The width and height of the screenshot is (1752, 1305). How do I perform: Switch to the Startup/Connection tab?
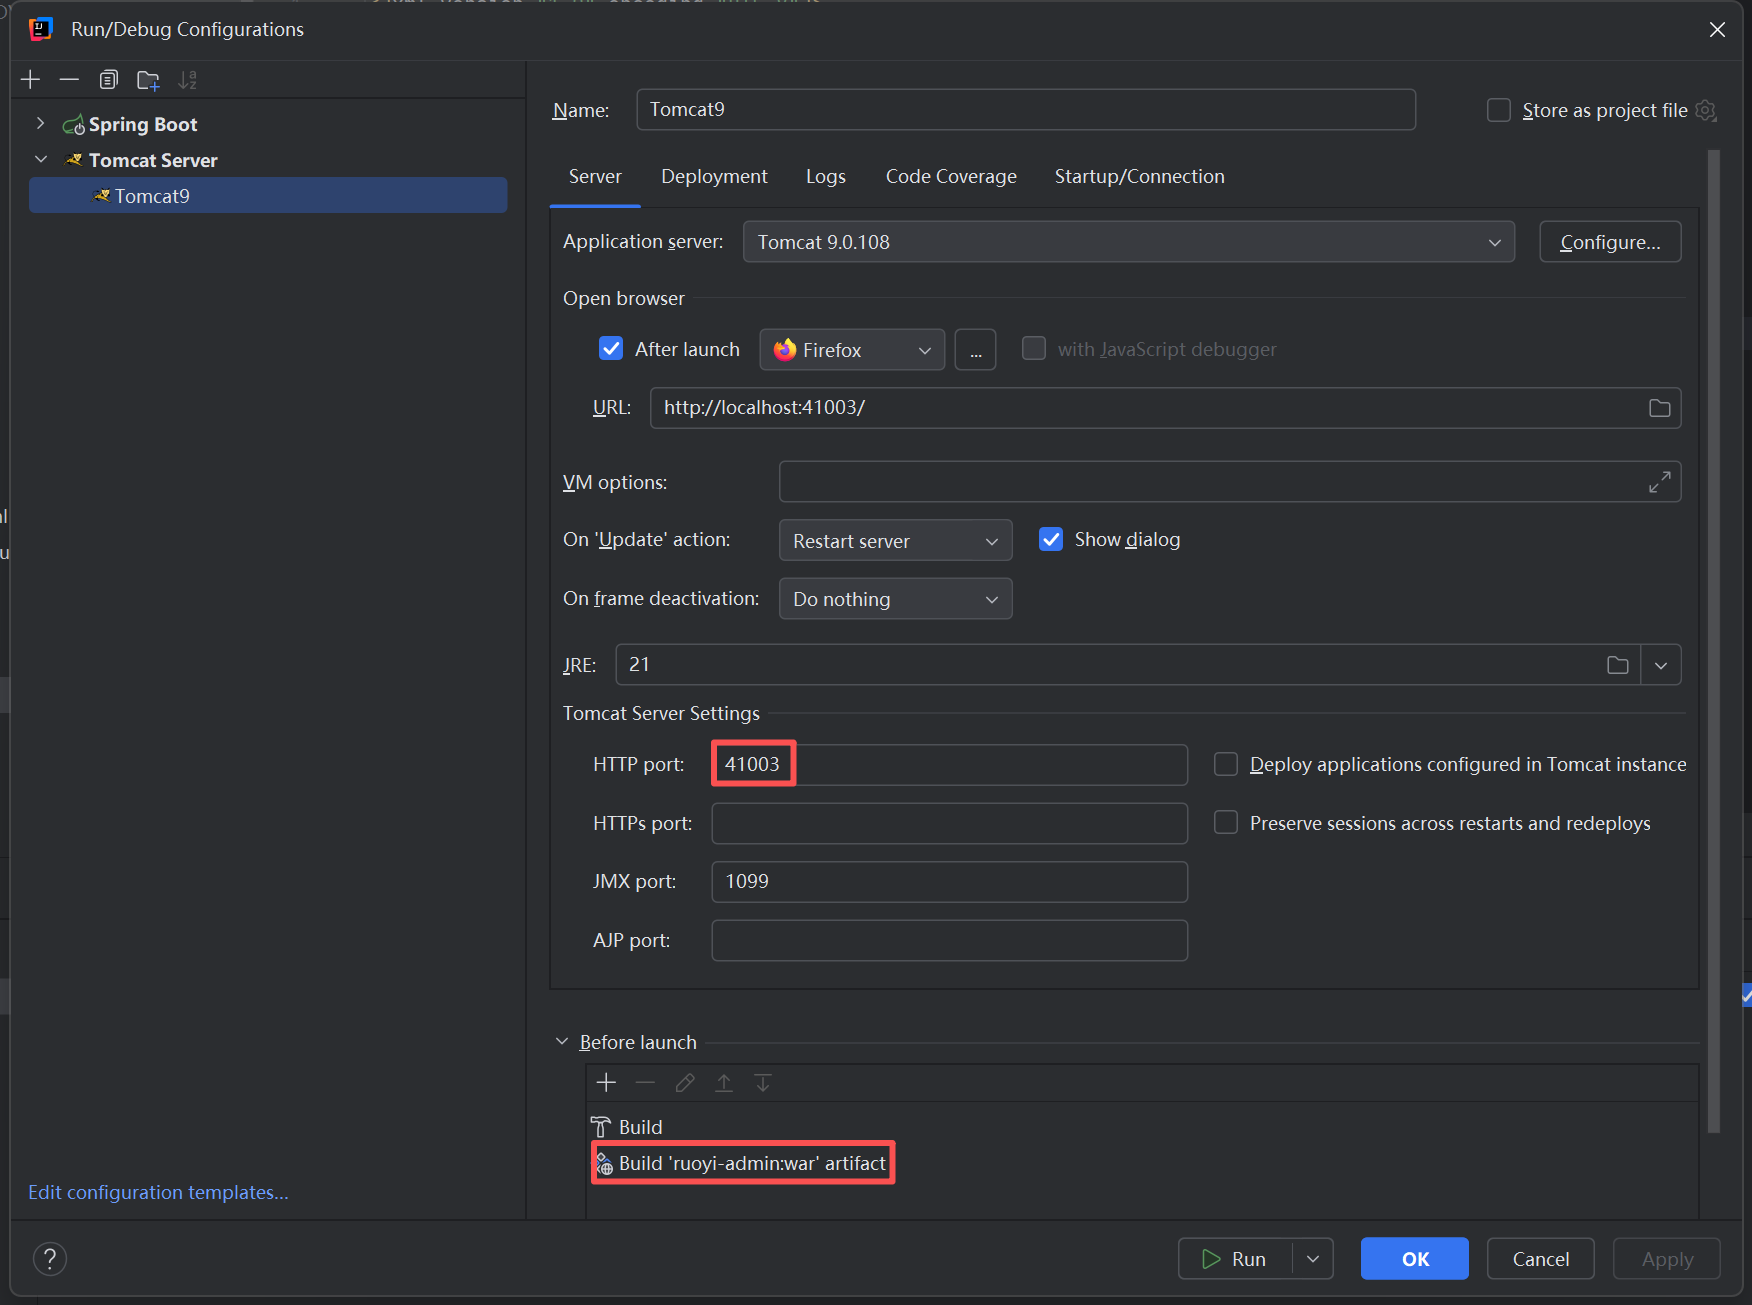click(1139, 176)
